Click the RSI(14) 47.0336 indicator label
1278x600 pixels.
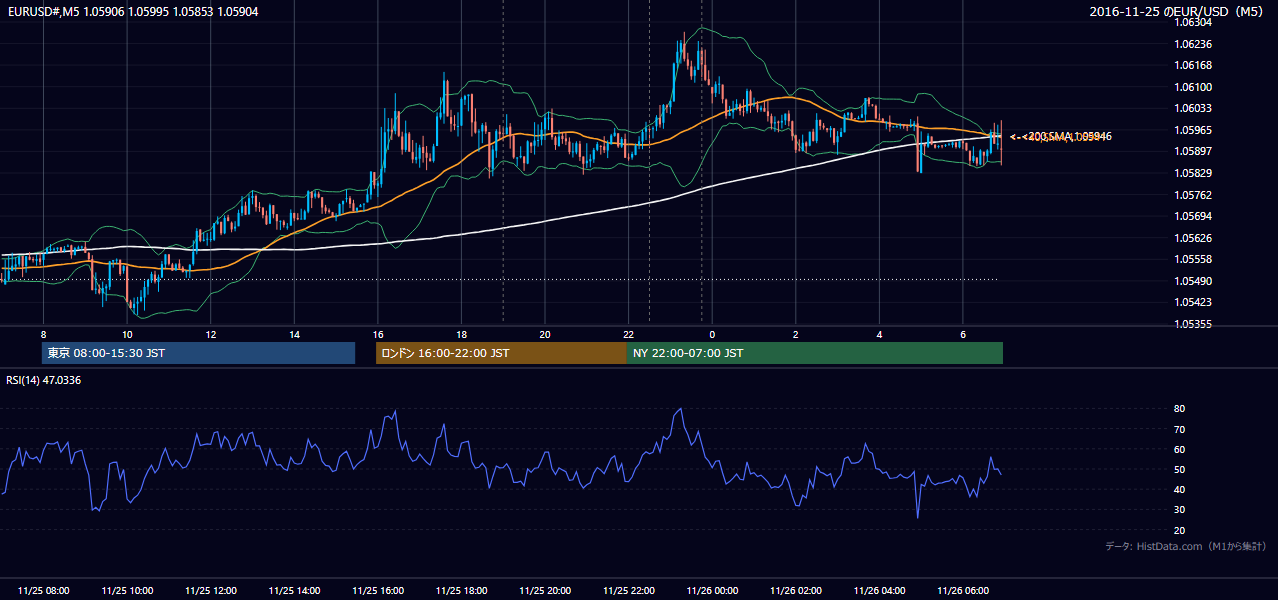tap(44, 380)
